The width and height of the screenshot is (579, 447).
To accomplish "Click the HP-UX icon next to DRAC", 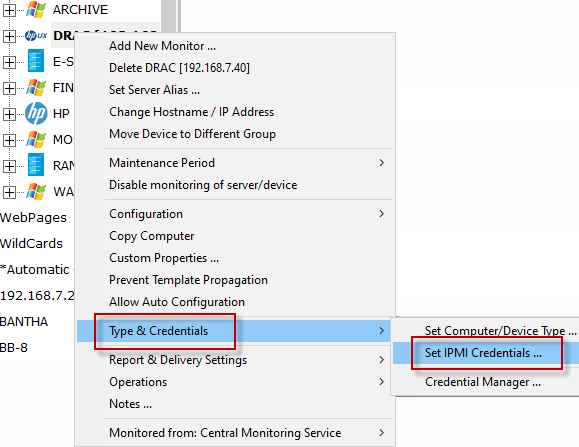I will (36, 36).
